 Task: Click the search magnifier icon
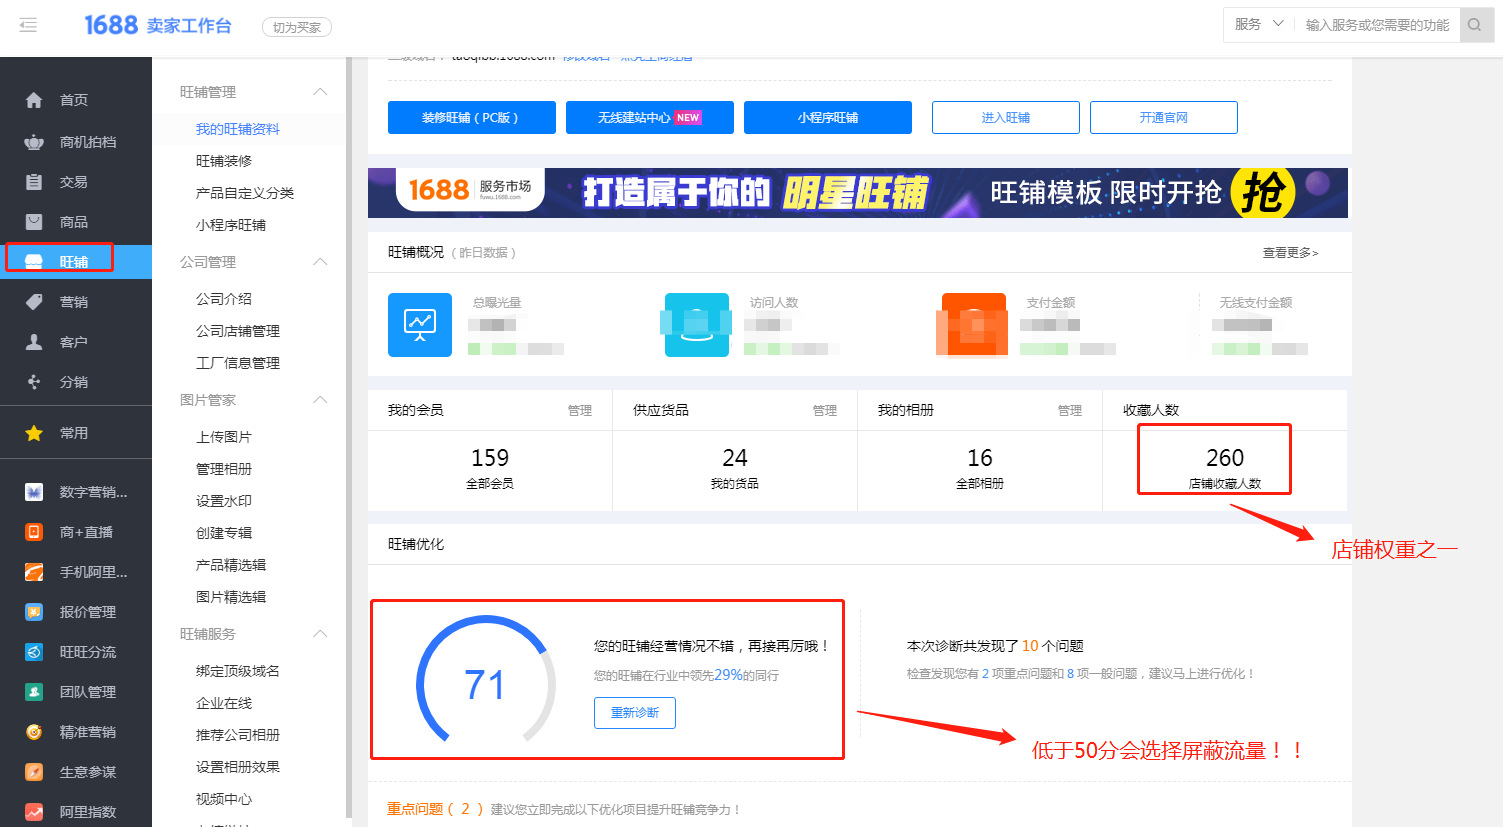pos(1475,25)
